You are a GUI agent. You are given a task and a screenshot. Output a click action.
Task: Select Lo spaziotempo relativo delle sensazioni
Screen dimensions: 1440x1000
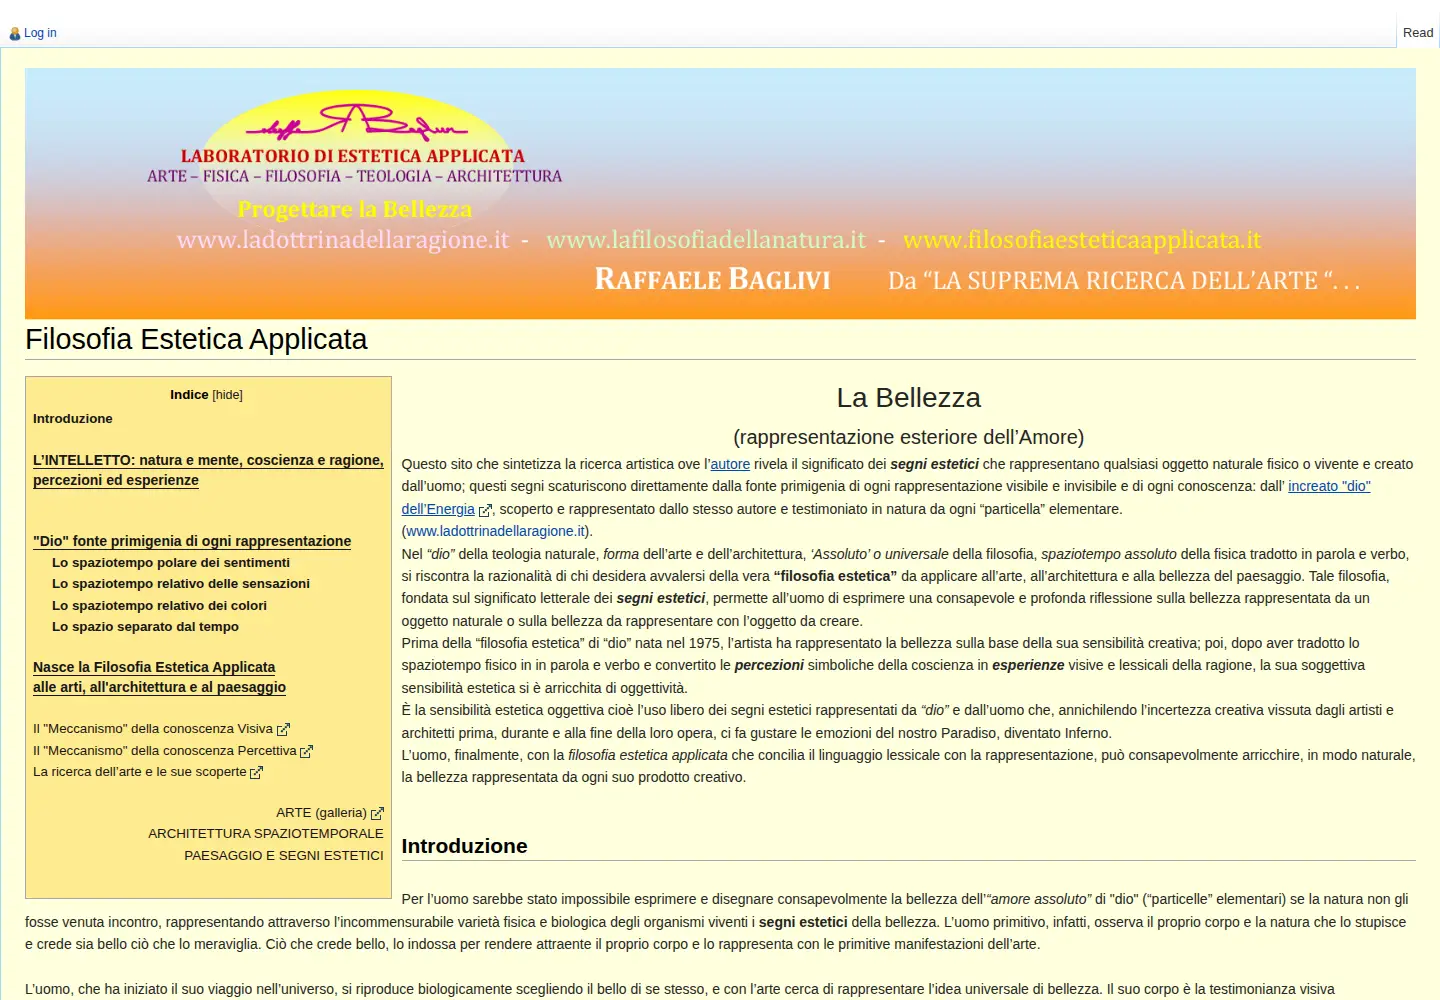181,584
